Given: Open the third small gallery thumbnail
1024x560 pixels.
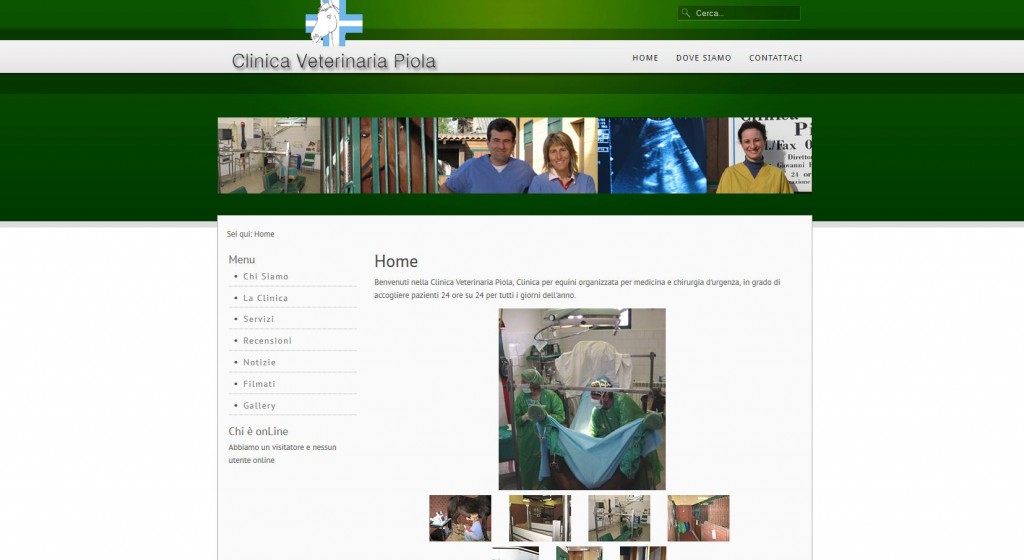Looking at the screenshot, I should click(x=619, y=518).
